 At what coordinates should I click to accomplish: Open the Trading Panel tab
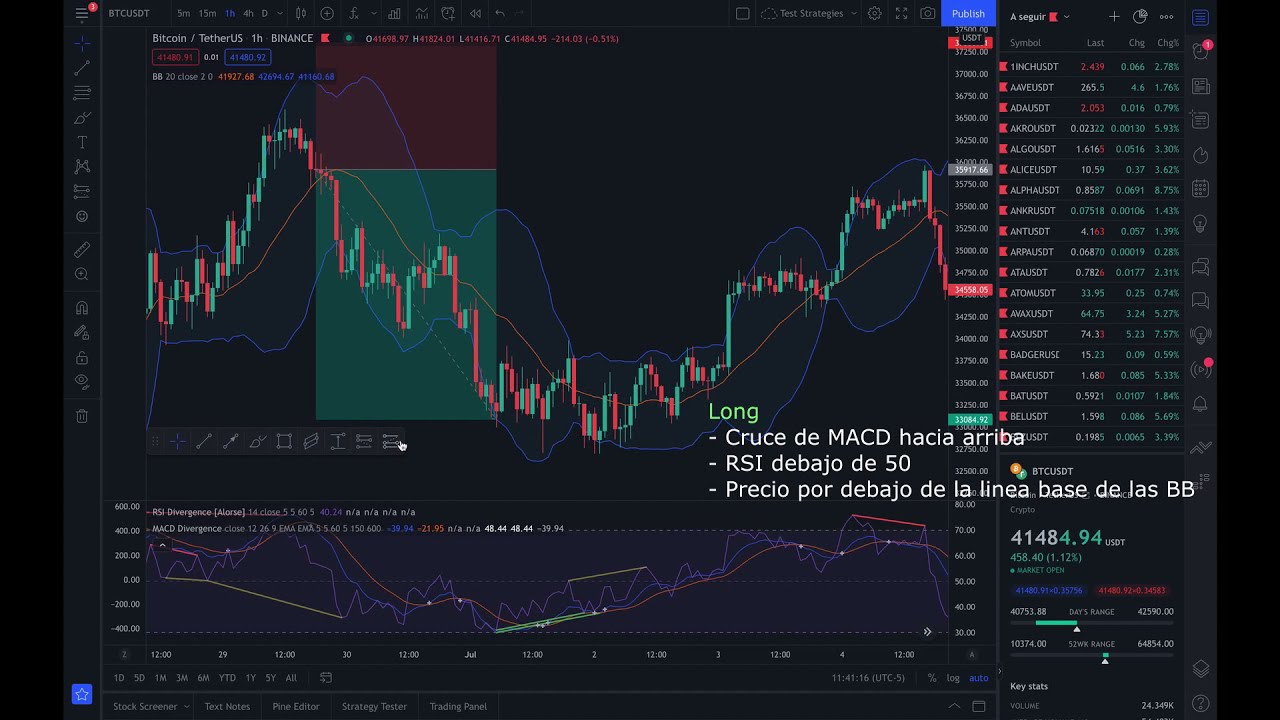click(458, 706)
